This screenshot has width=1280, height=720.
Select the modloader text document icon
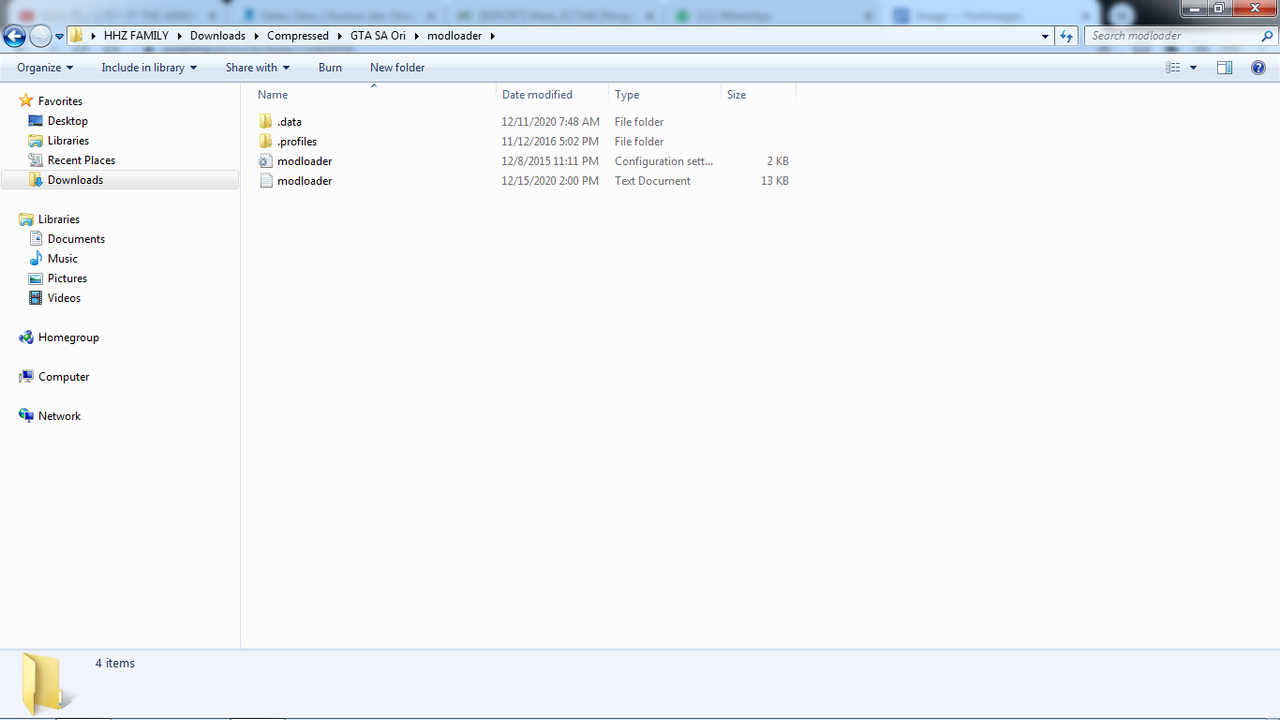click(265, 181)
